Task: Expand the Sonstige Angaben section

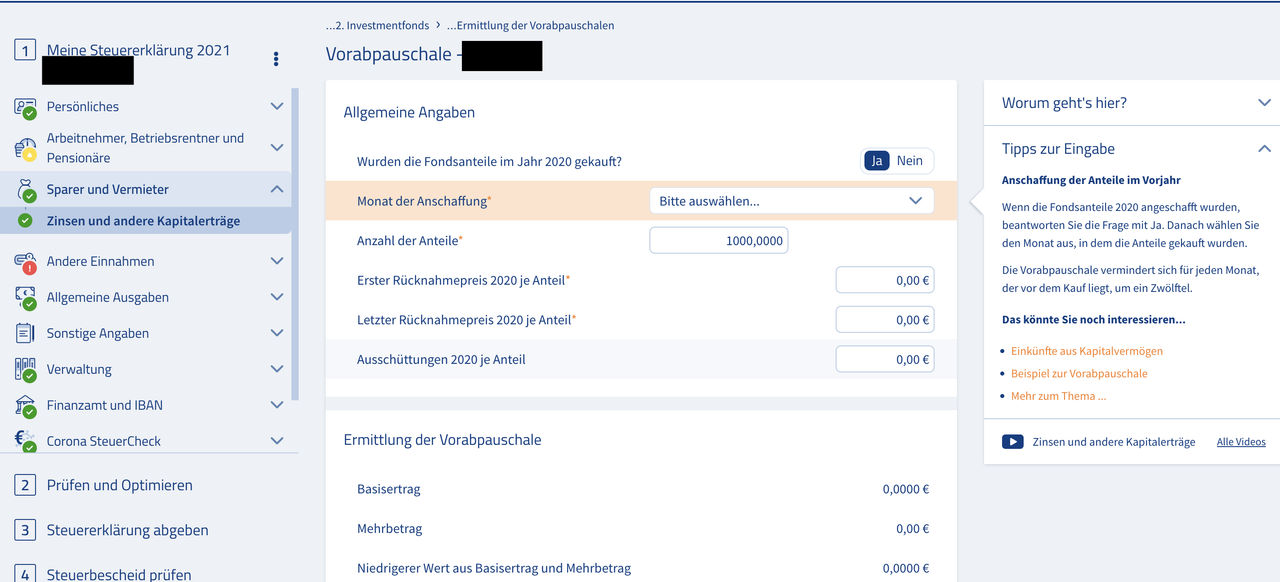Action: (x=277, y=333)
